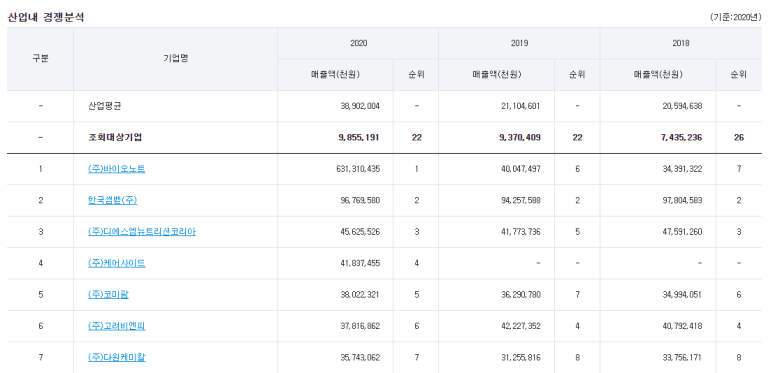Click the 2019 year header

[x=520, y=43]
